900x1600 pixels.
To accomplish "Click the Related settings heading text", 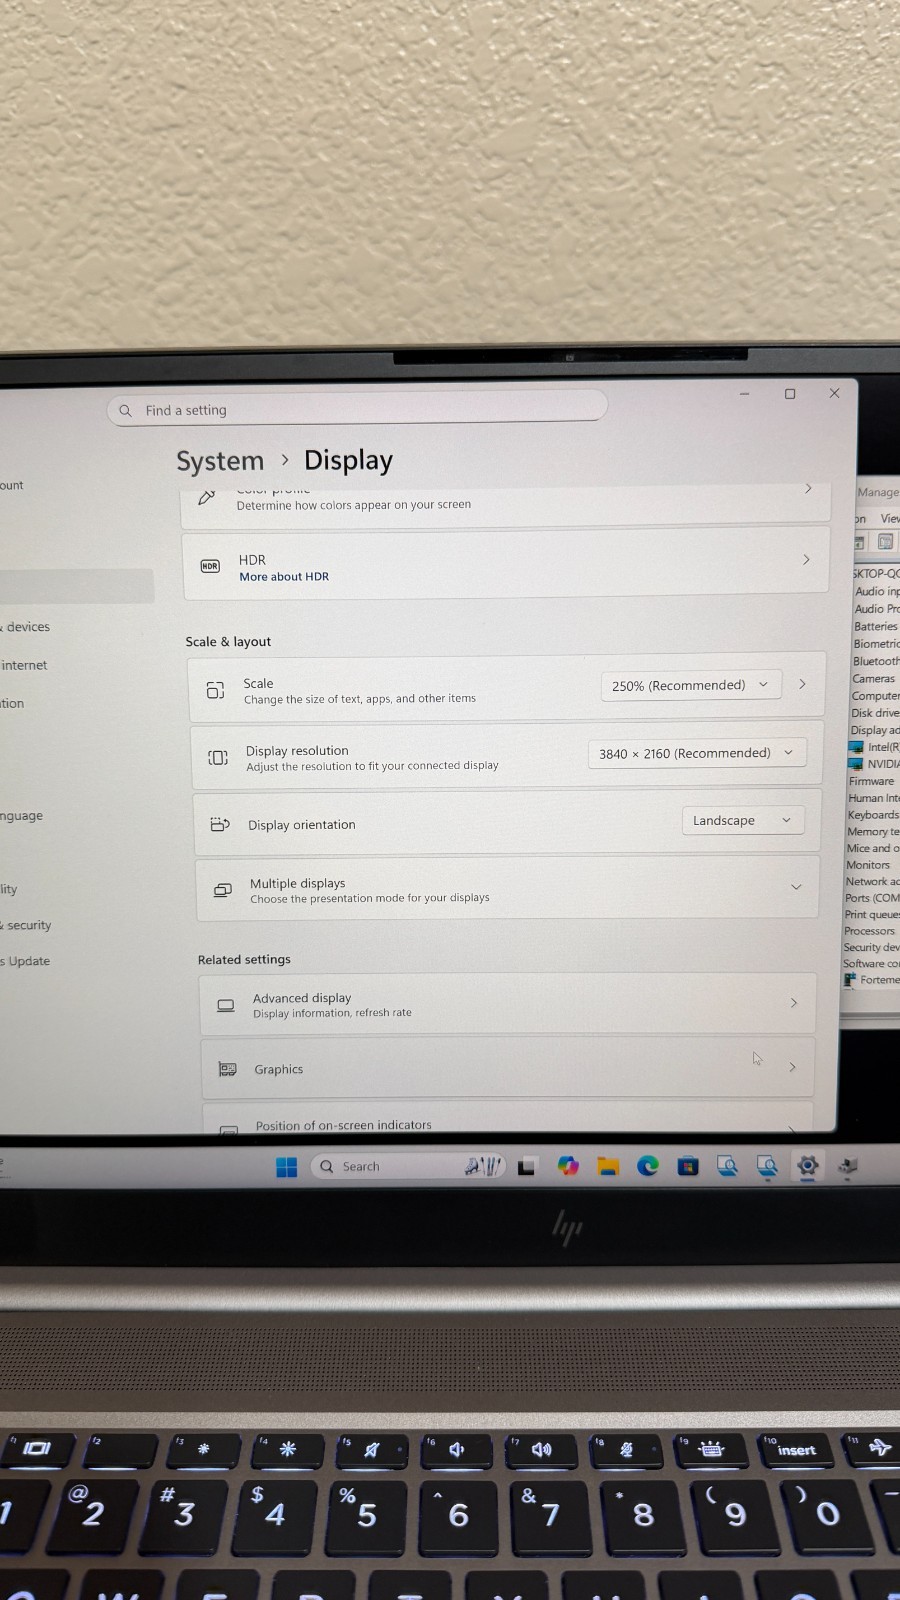I will click(244, 959).
